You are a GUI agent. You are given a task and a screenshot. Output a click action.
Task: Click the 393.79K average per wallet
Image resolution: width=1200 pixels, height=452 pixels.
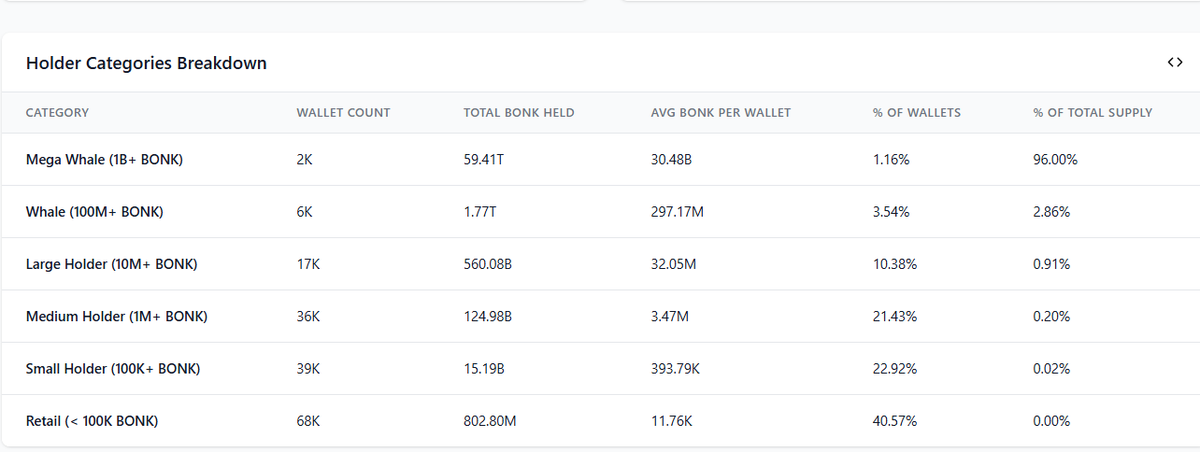pos(676,369)
